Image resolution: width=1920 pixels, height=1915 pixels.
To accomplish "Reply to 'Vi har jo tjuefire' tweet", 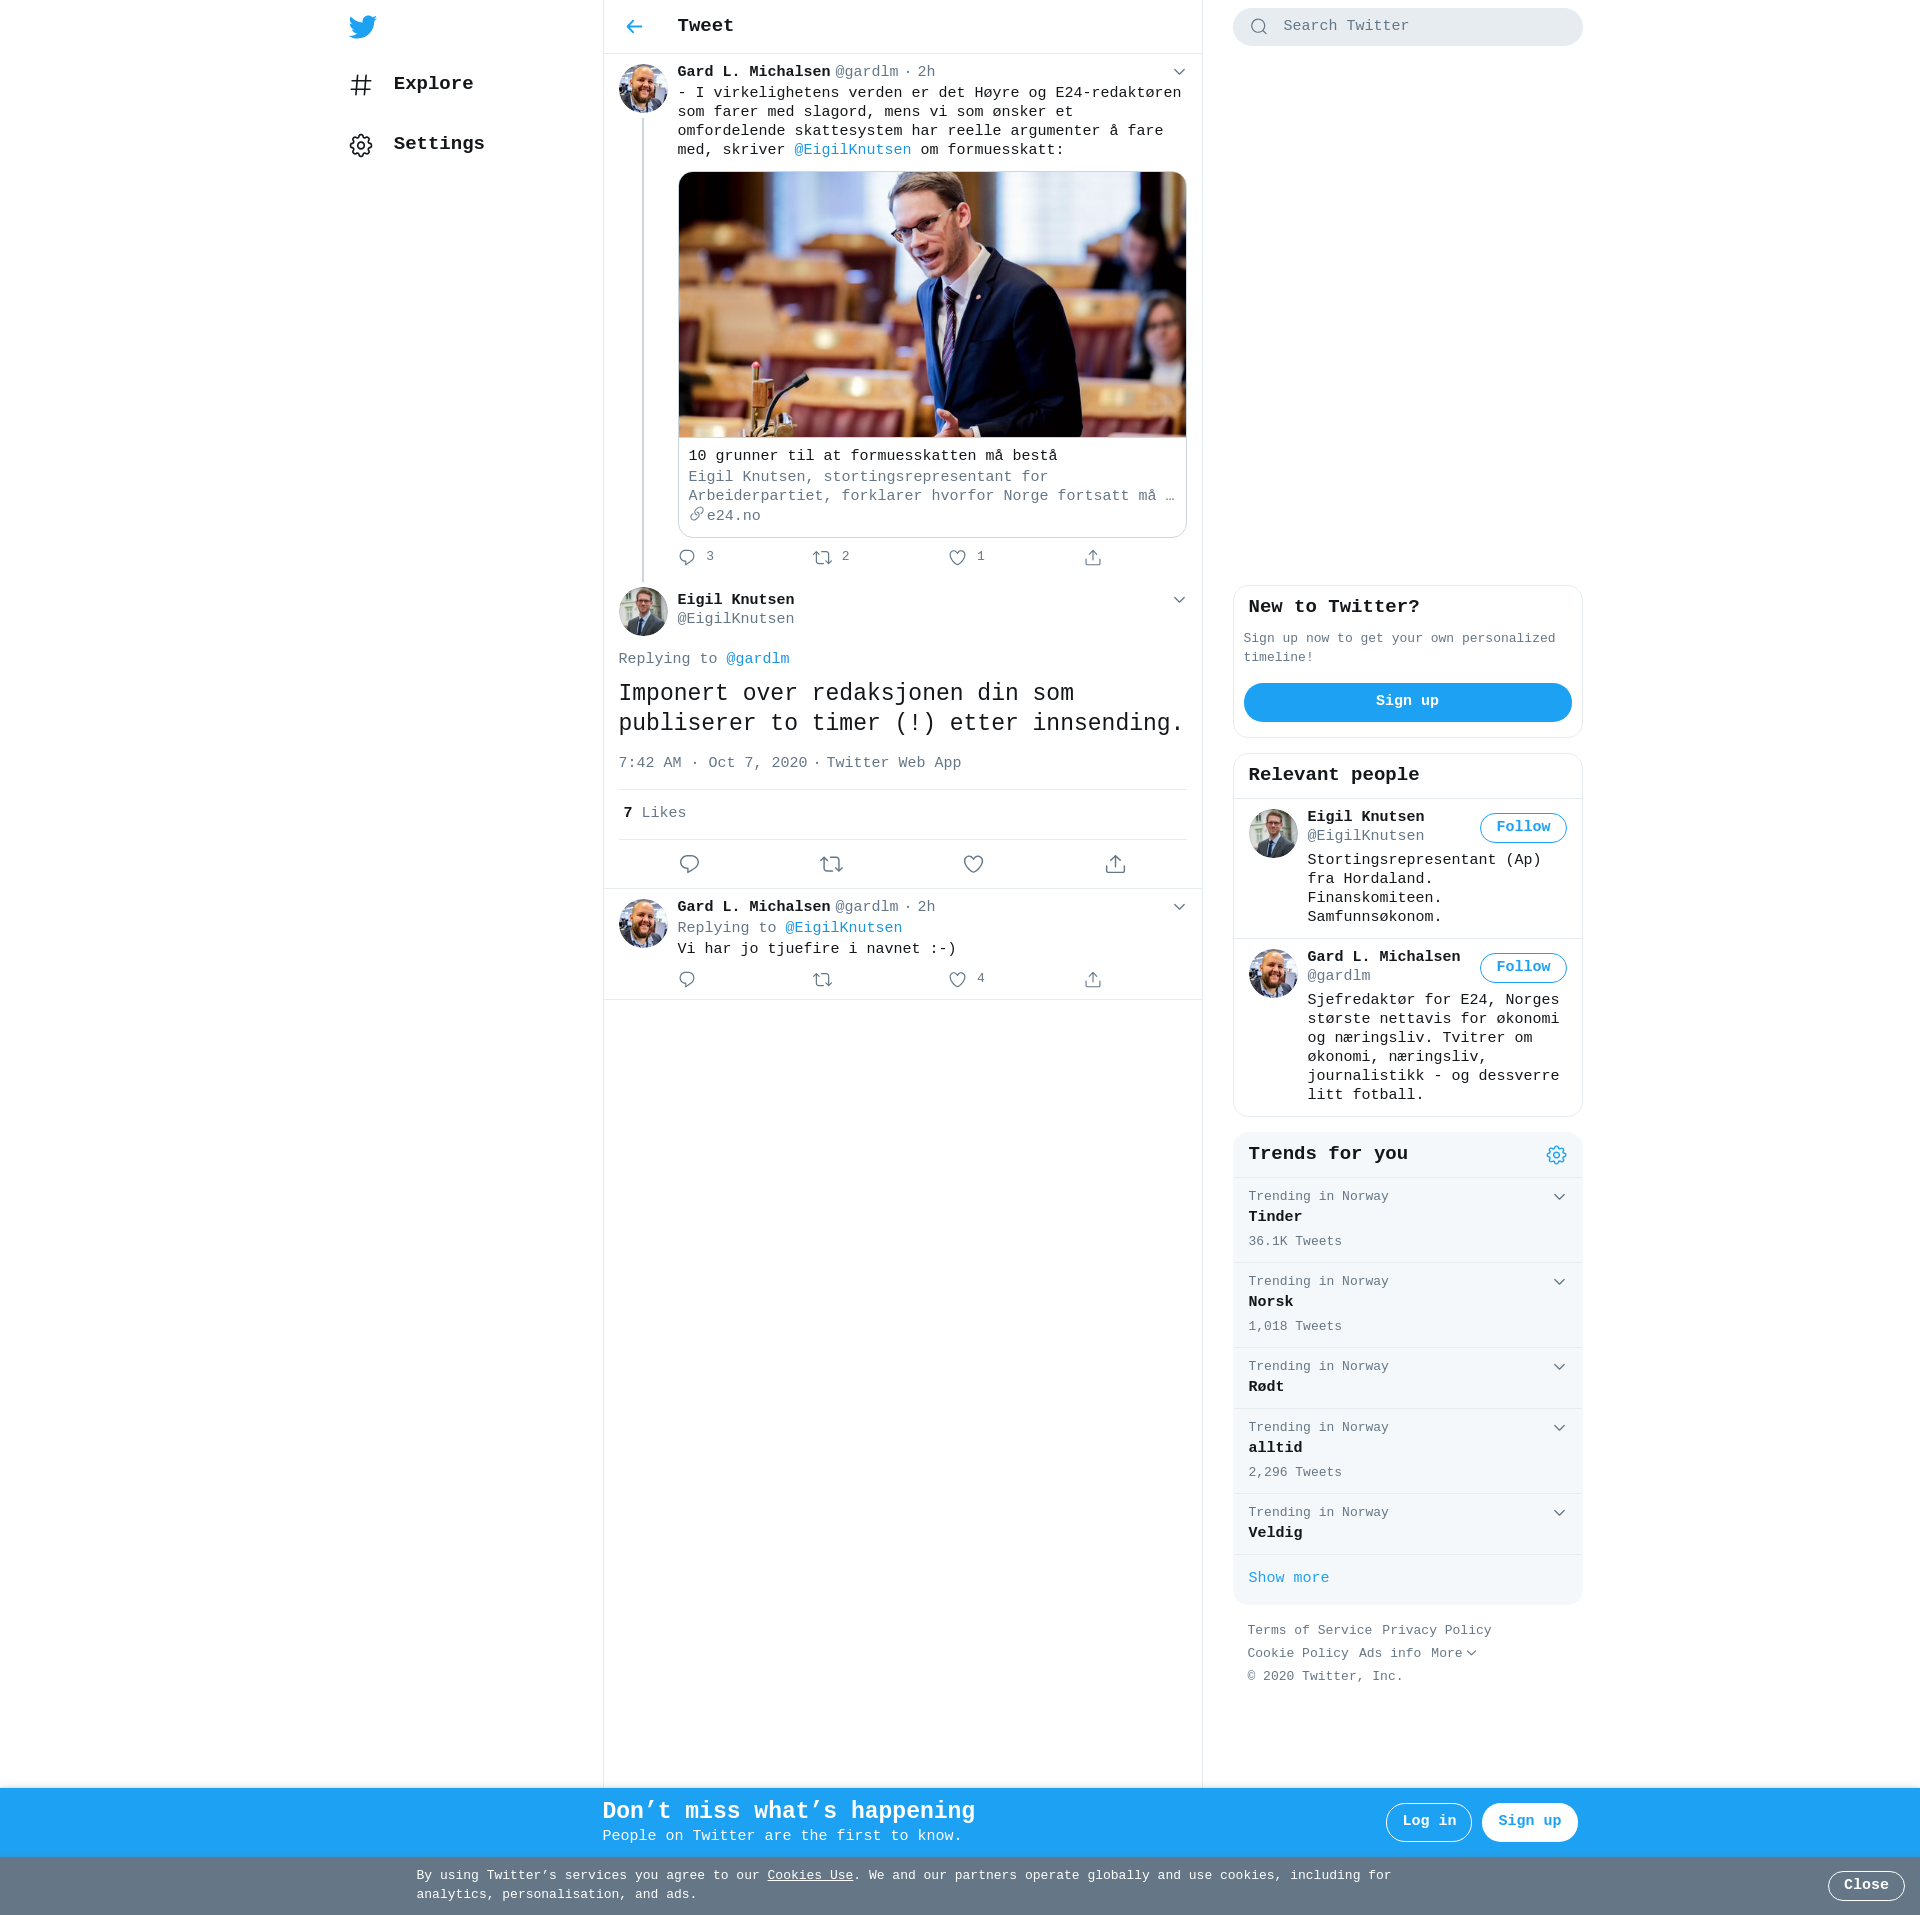I will pos(687,980).
